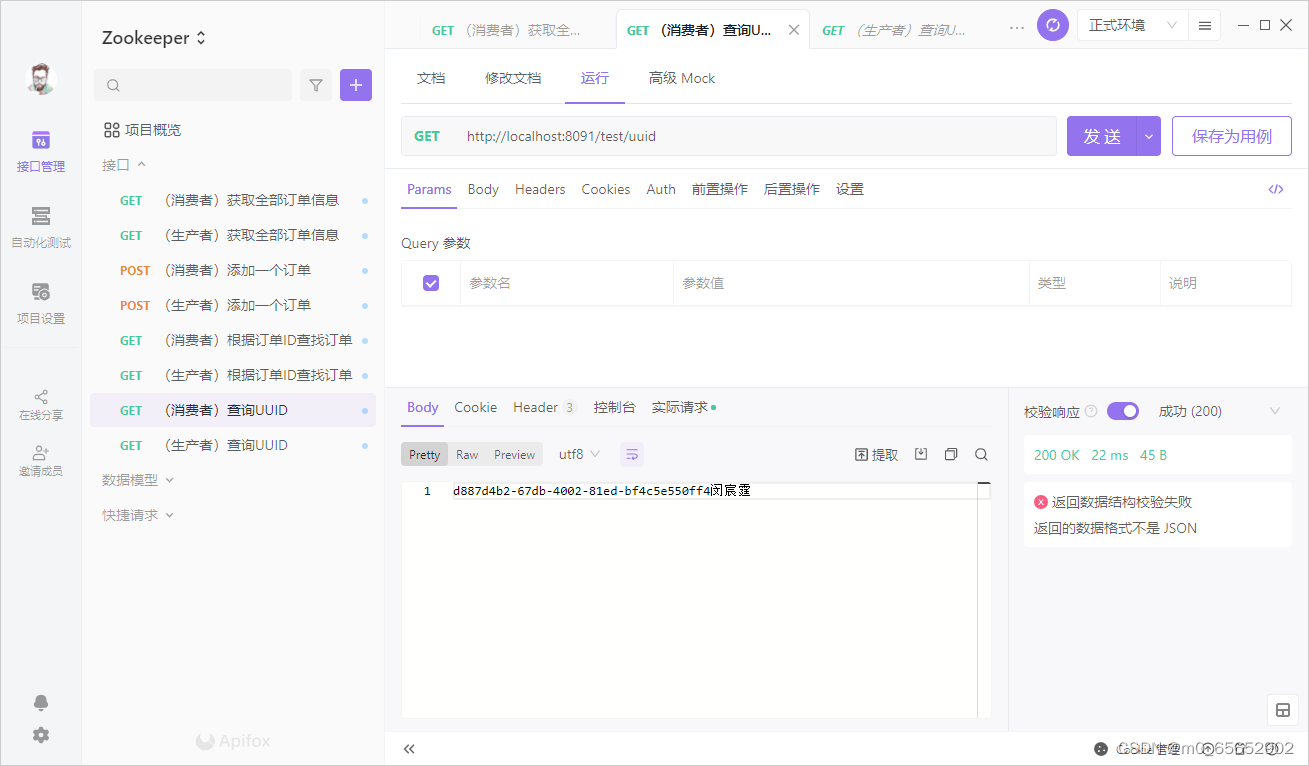This screenshot has width=1309, height=766.
Task: Copy the response body
Action: pyautogui.click(x=951, y=454)
